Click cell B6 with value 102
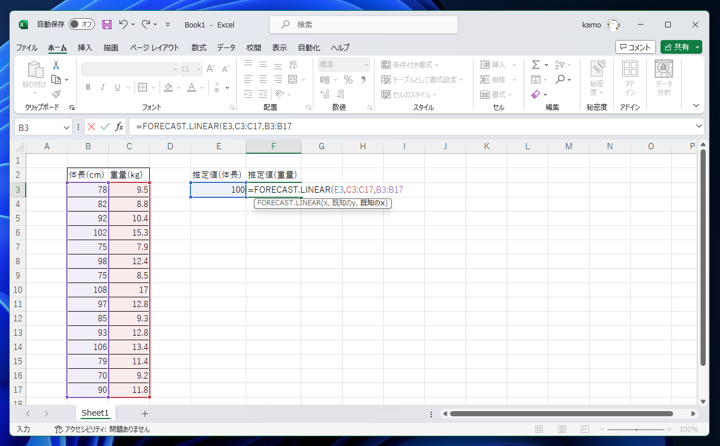This screenshot has width=720, height=446. (88, 233)
